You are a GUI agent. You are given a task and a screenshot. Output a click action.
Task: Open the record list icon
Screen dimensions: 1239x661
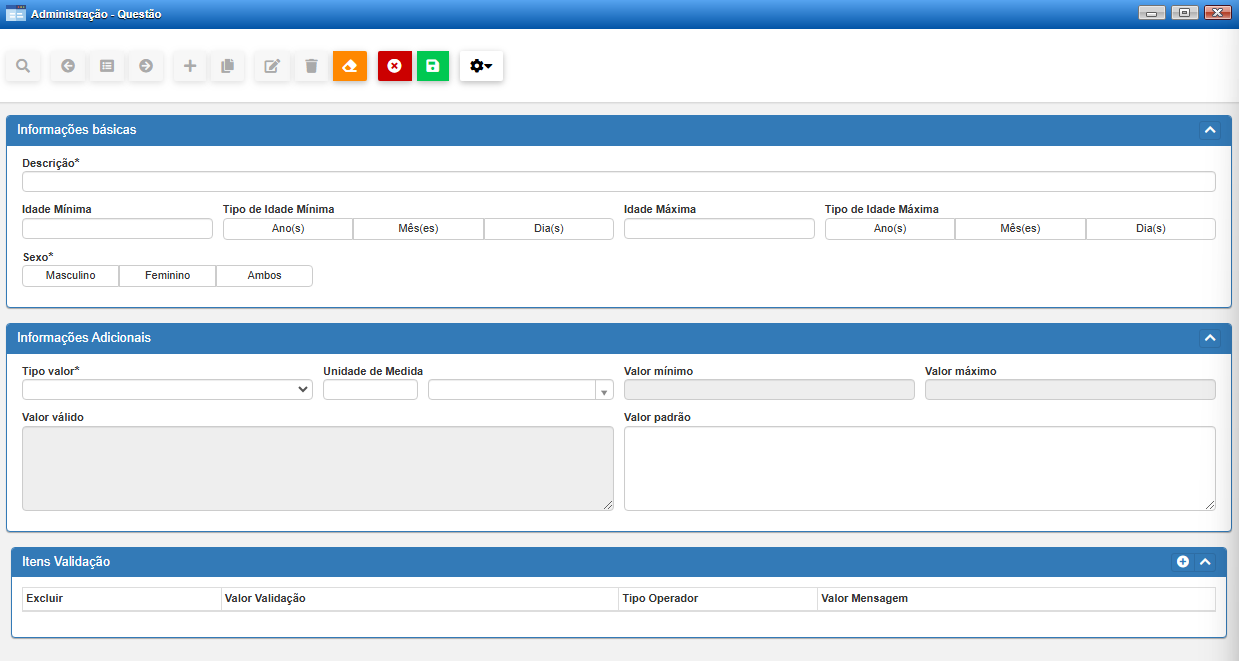coord(107,66)
